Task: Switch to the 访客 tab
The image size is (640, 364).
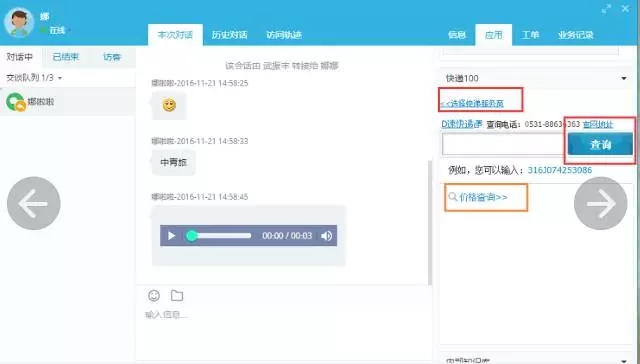Action: pos(112,57)
